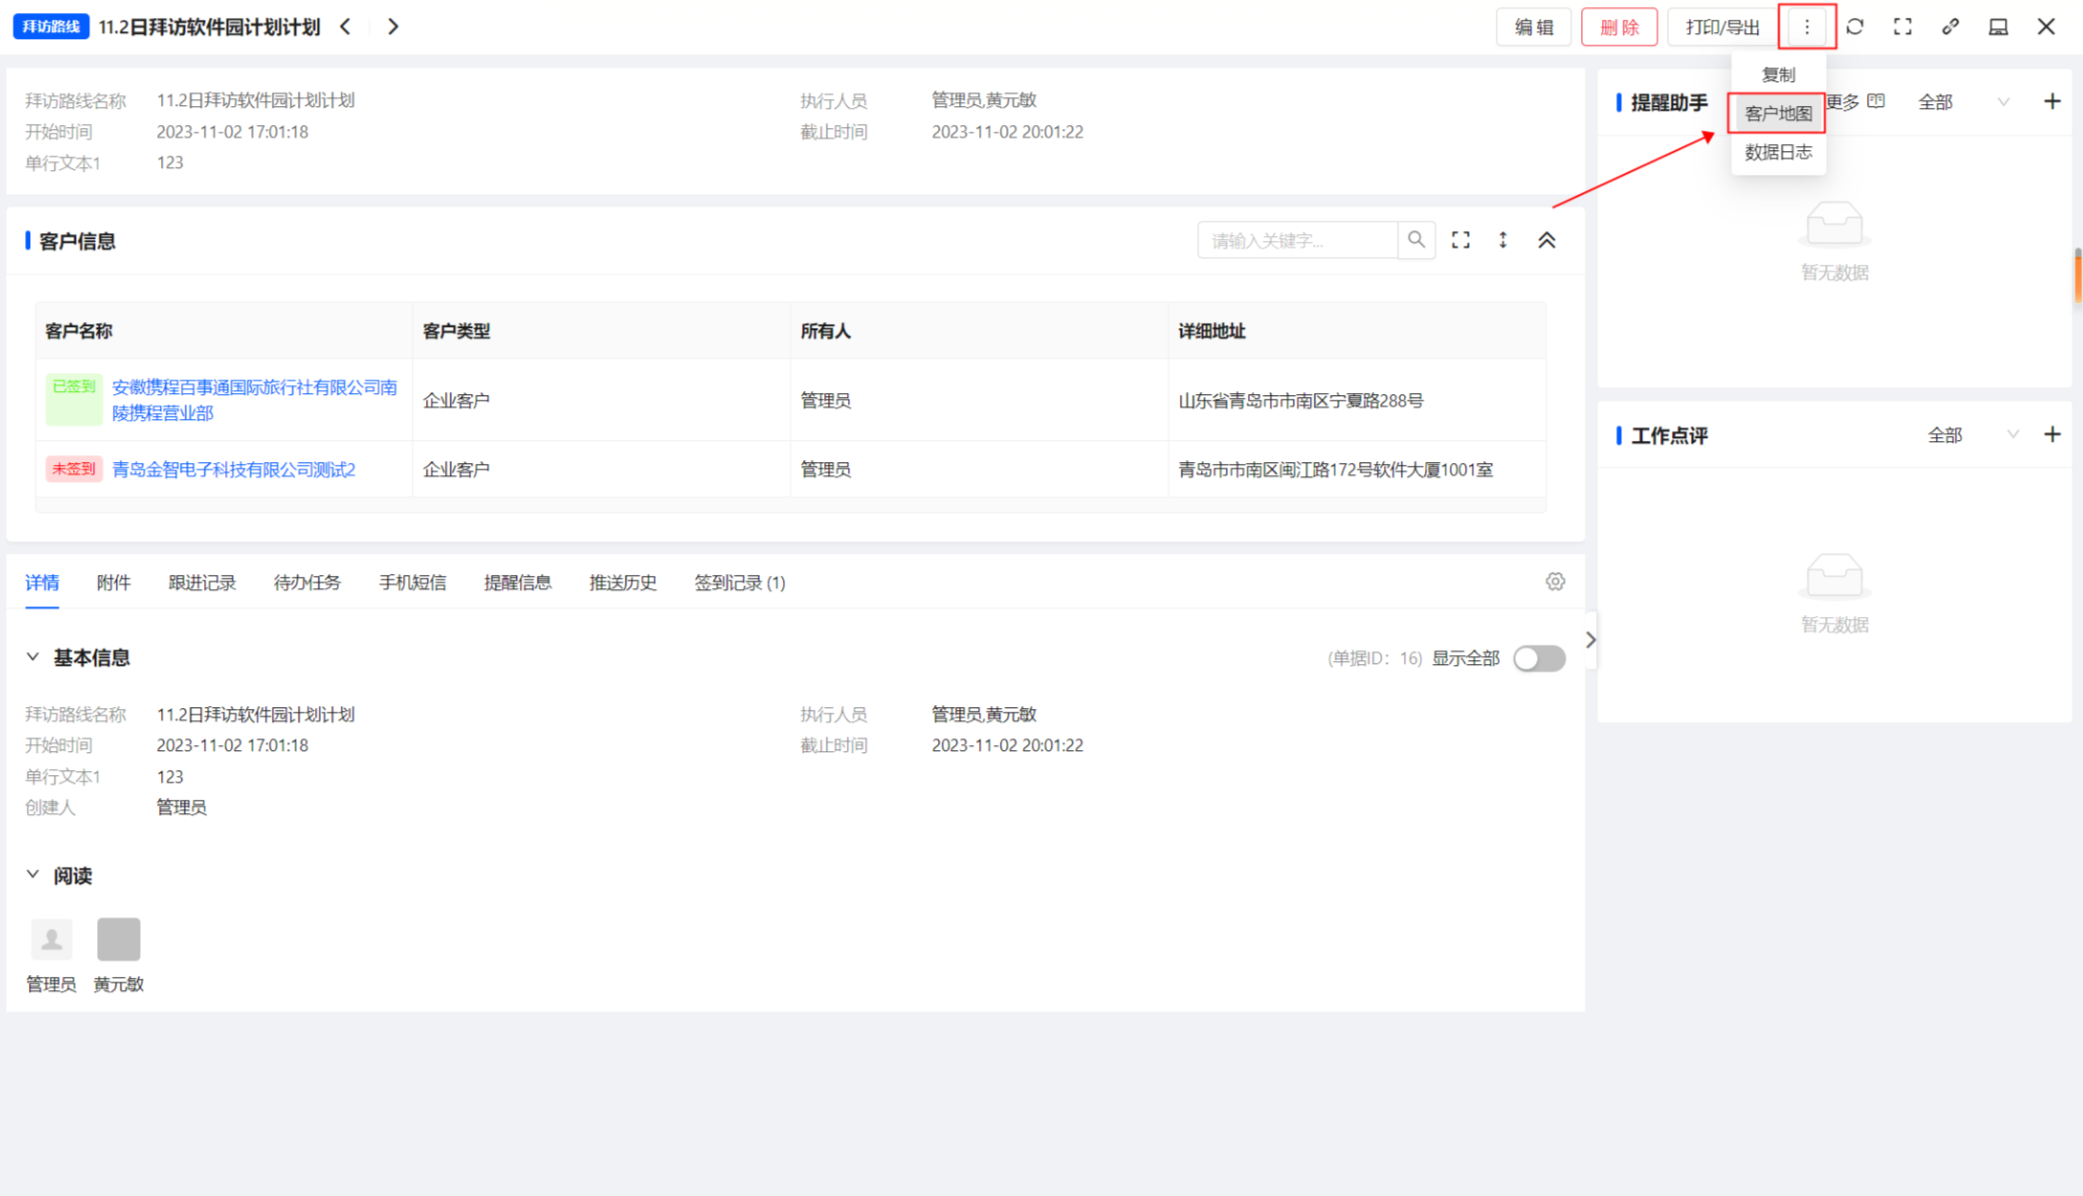Click the vertical sort arrows icon

(x=1503, y=240)
